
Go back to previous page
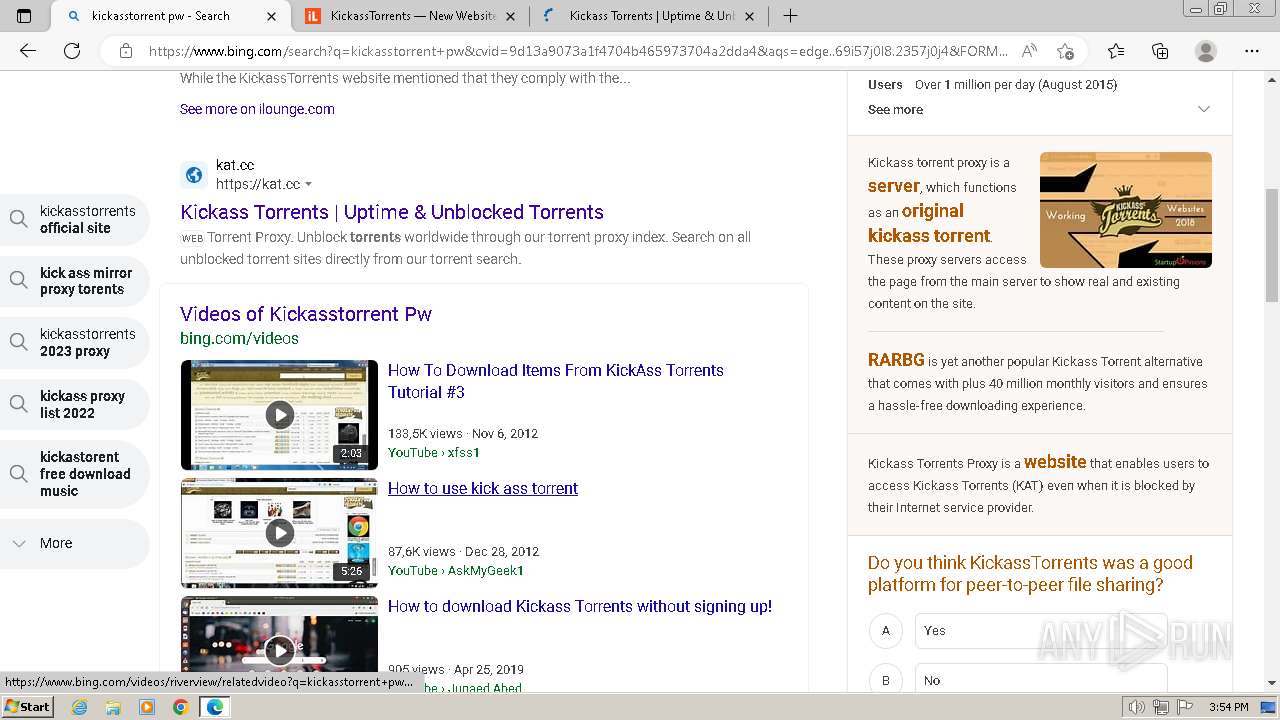coord(28,51)
